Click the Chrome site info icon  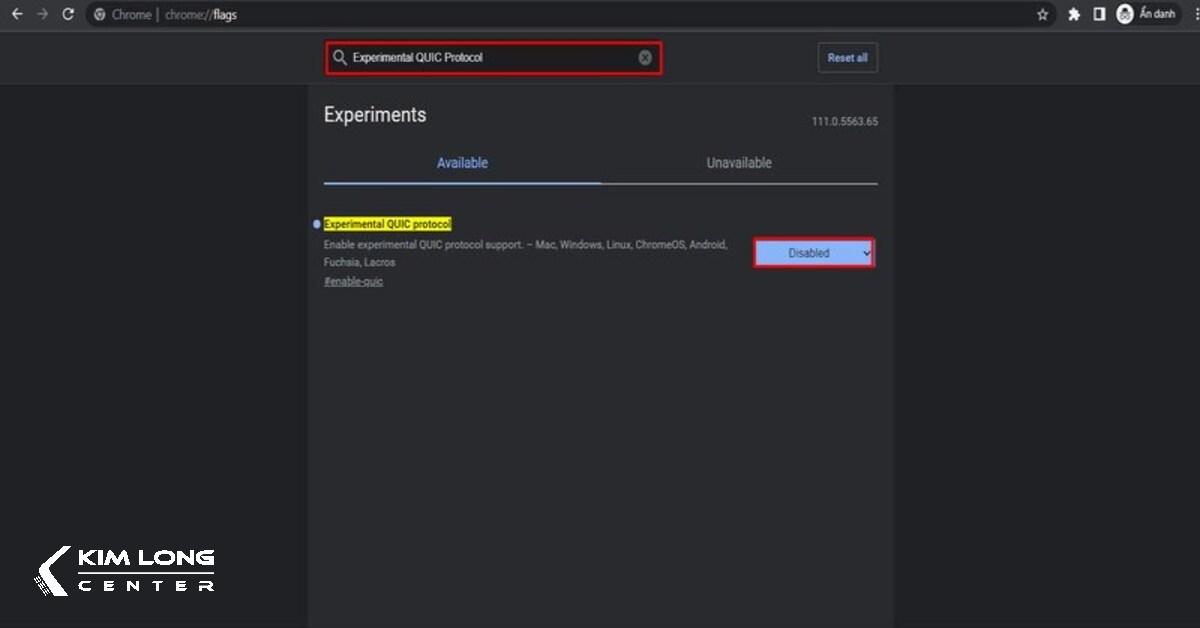pos(100,15)
